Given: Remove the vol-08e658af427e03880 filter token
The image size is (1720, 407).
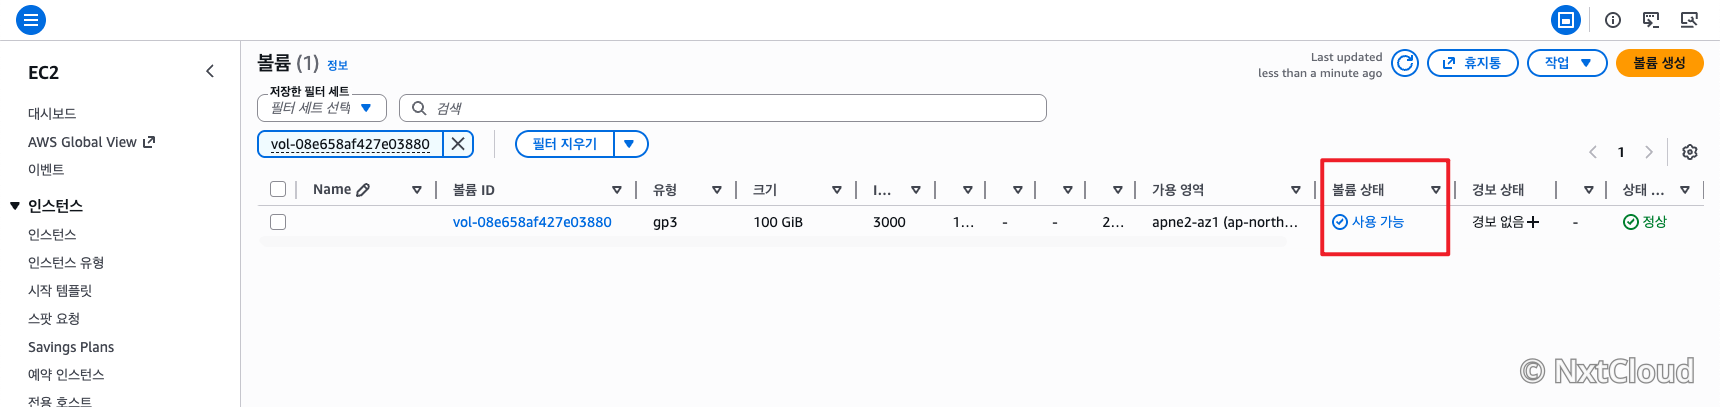Looking at the screenshot, I should 458,144.
